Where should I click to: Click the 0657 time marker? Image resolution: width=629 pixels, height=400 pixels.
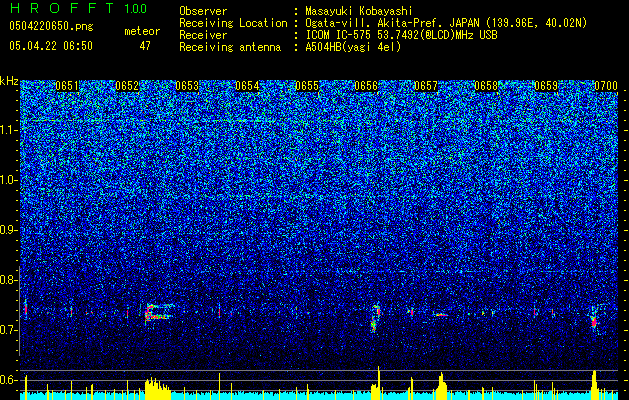click(x=426, y=86)
